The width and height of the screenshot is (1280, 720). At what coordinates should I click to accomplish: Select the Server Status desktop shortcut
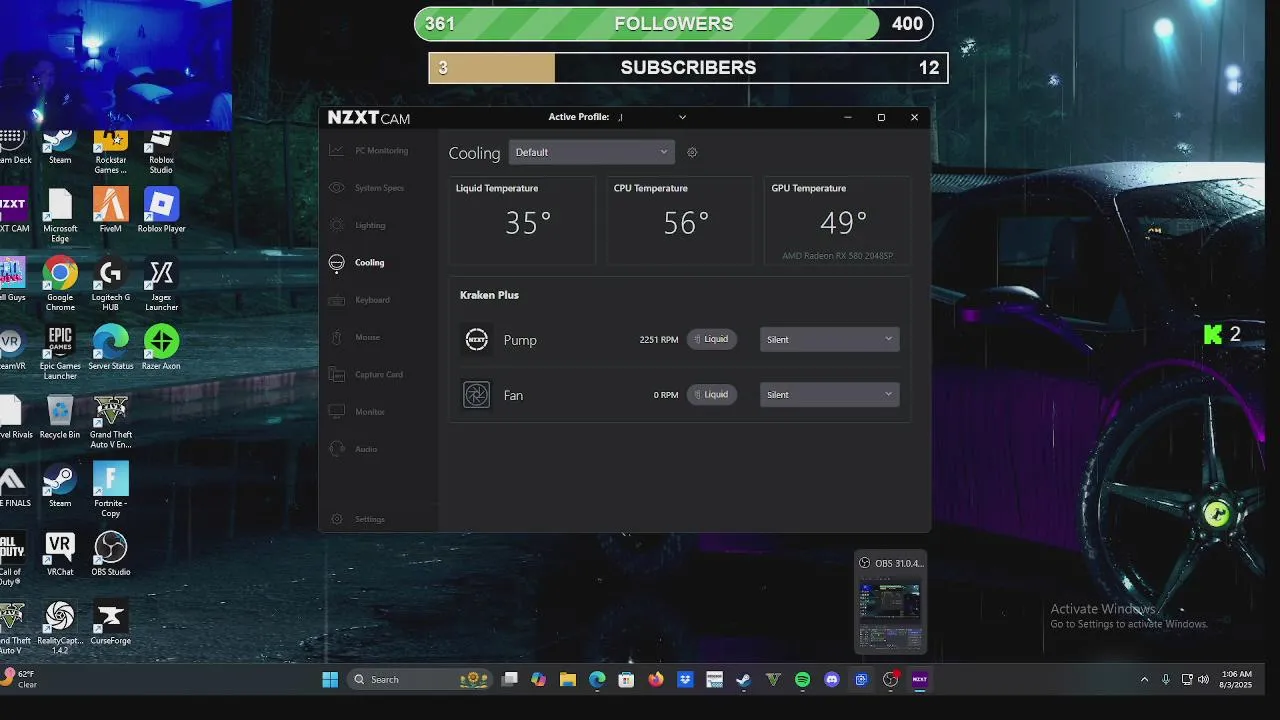tap(111, 348)
